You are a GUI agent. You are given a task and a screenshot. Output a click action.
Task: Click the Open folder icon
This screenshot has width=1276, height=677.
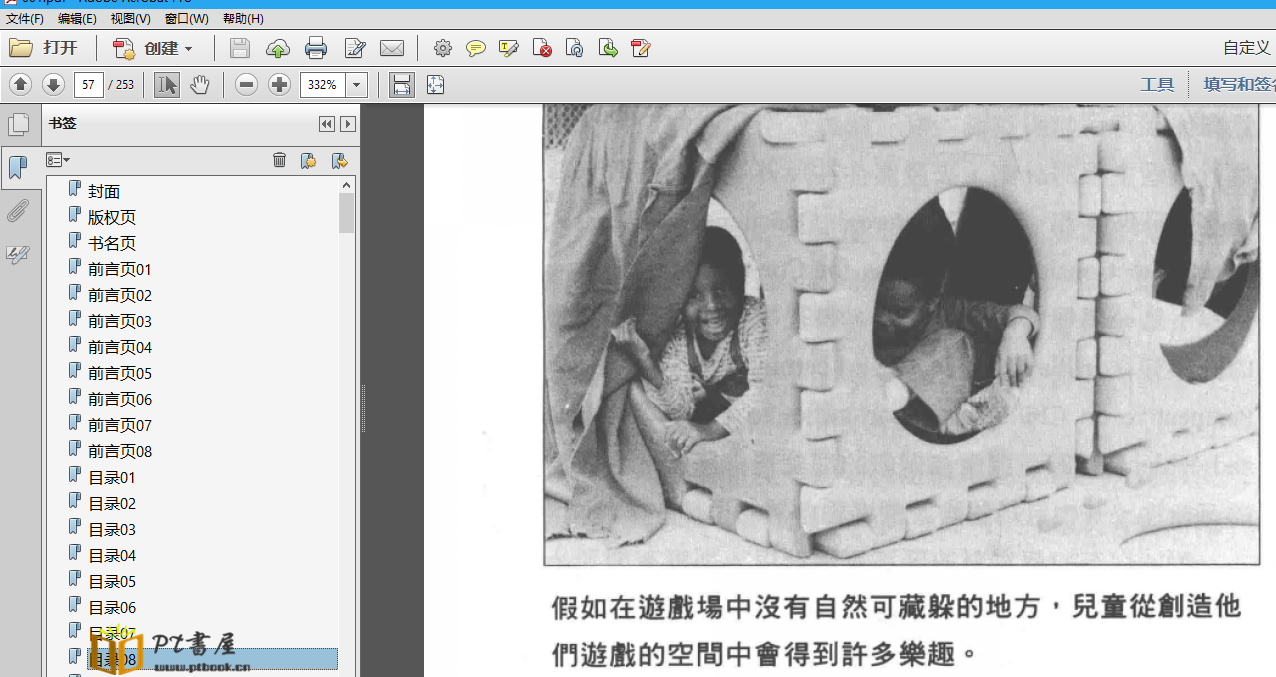pos(21,47)
